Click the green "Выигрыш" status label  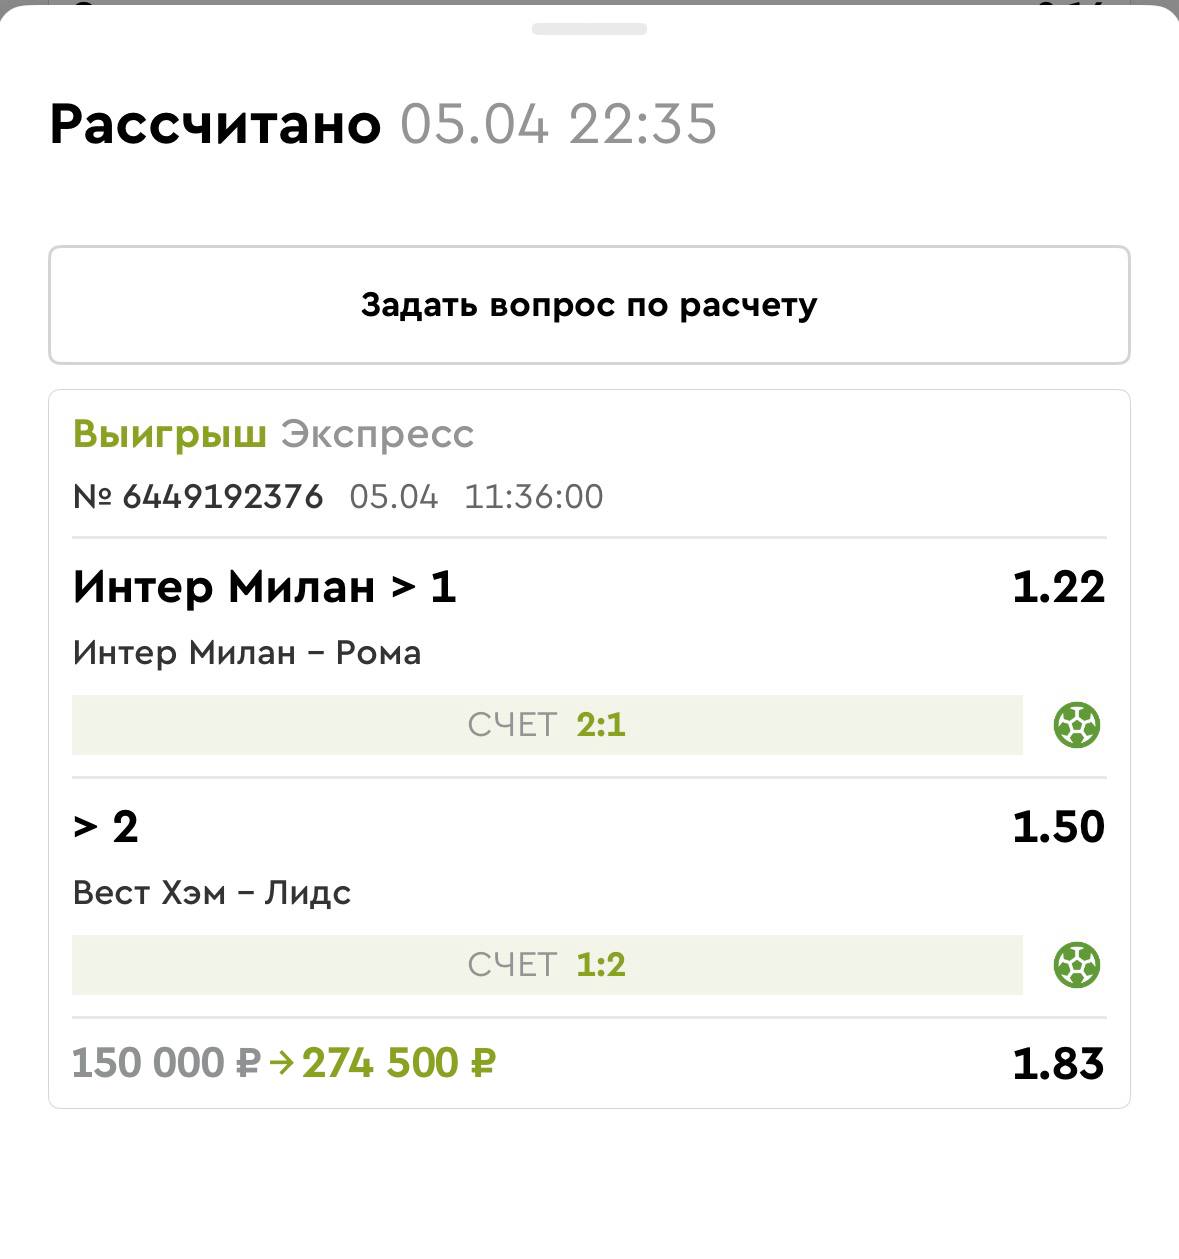[170, 434]
